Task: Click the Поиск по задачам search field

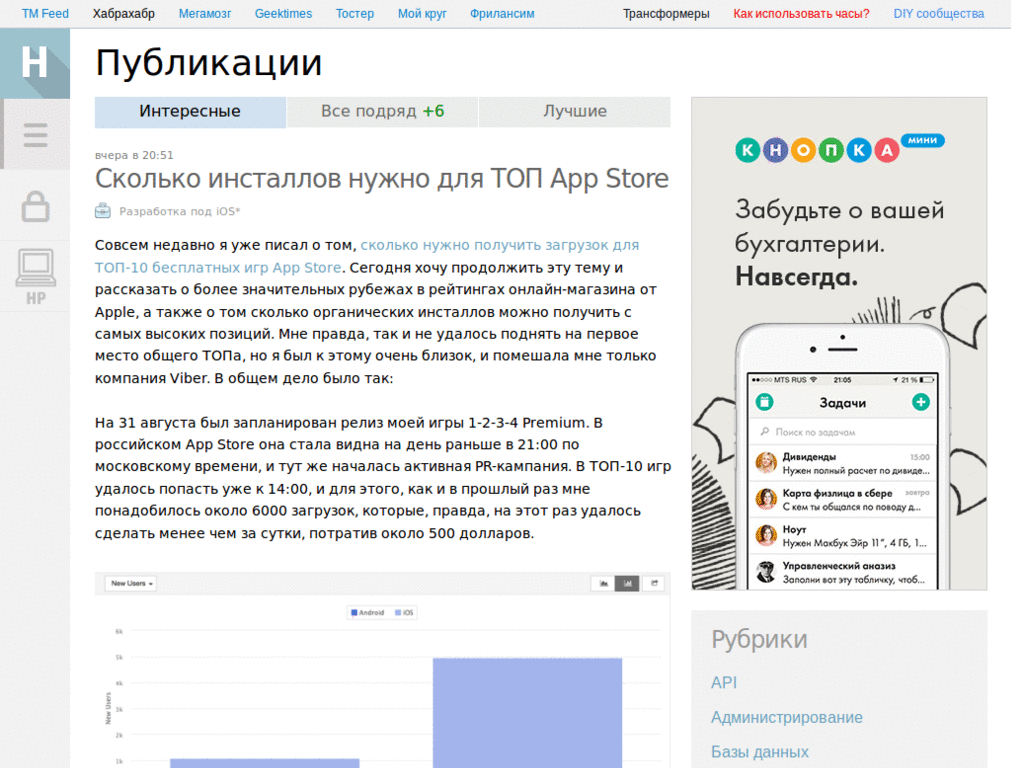Action: 840,431
